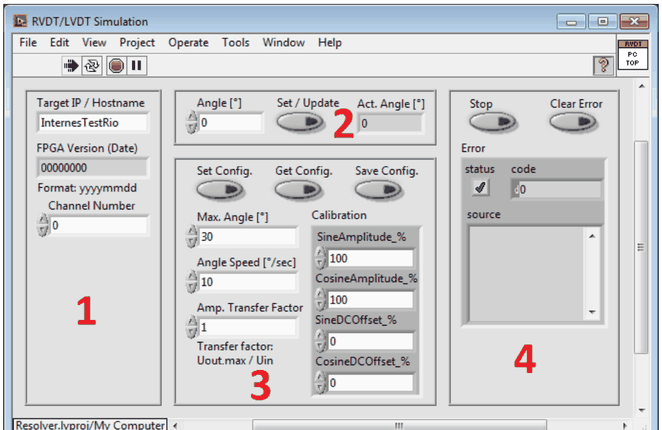Viewport: 662px width, 430px height.
Task: Click the Angle [°] input field
Action: 231,122
